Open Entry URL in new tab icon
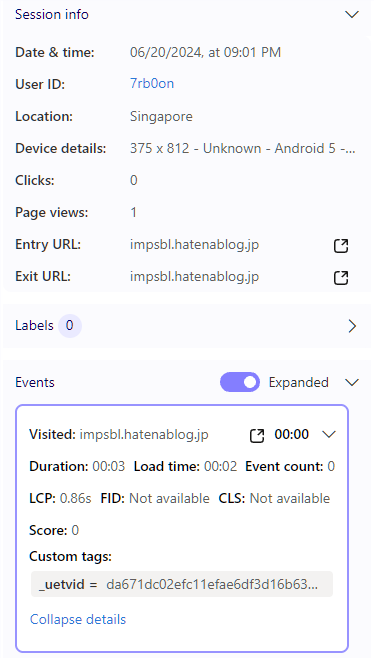 pyautogui.click(x=341, y=246)
